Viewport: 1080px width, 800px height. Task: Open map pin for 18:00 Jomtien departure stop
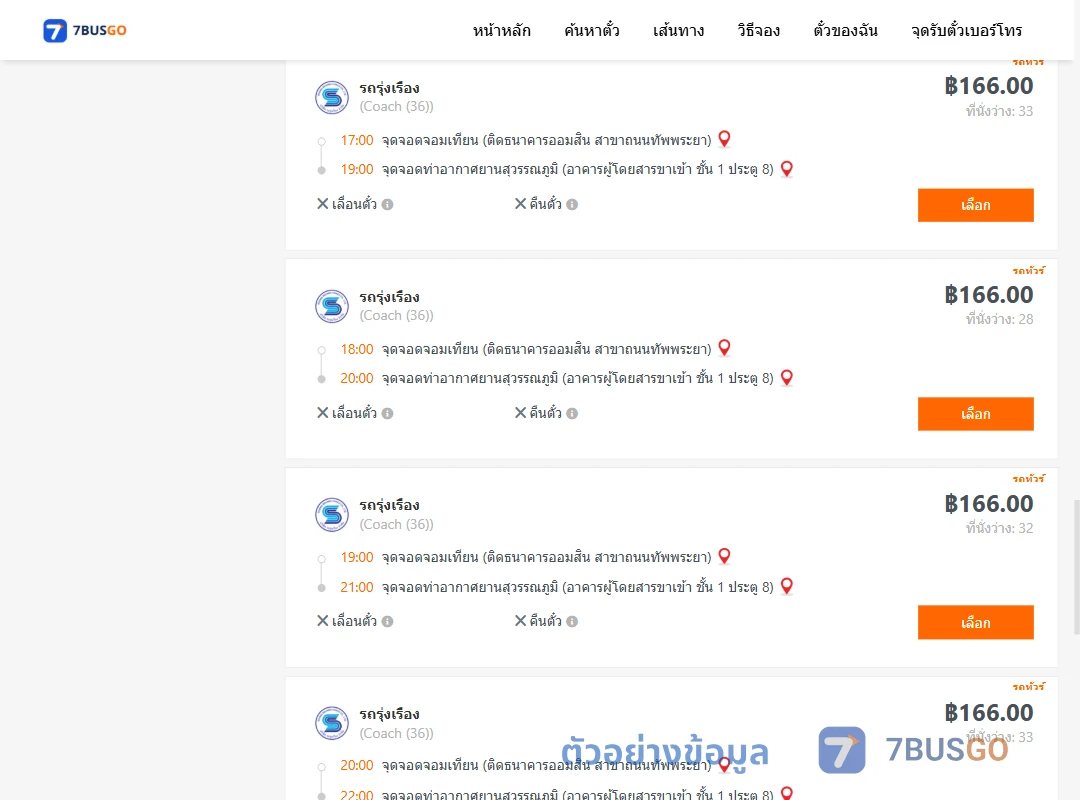pyautogui.click(x=724, y=348)
